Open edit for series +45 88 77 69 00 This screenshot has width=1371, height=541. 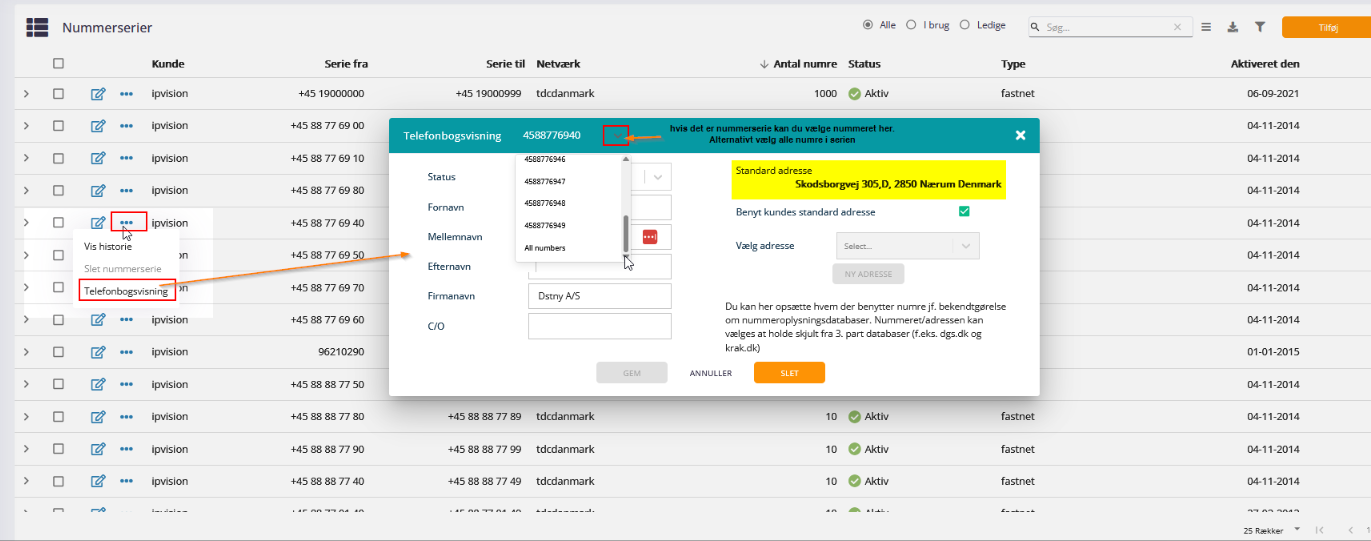98,126
